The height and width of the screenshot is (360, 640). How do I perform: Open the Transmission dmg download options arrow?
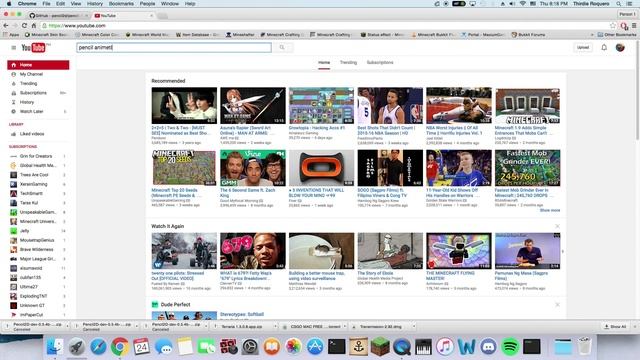(413, 327)
